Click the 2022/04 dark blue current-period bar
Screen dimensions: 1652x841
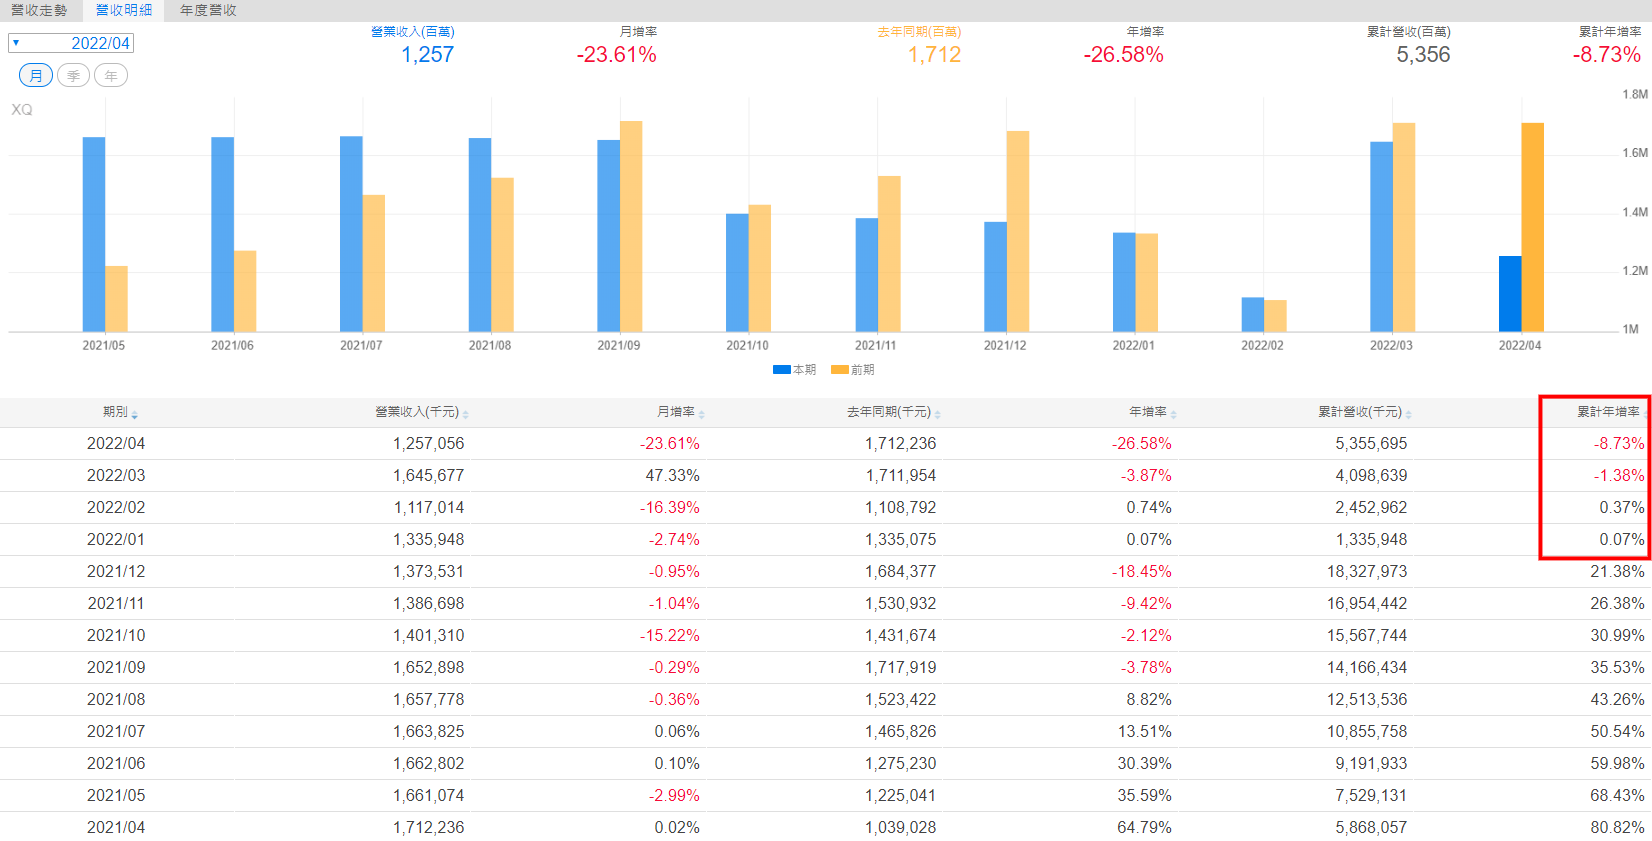[x=1510, y=294]
